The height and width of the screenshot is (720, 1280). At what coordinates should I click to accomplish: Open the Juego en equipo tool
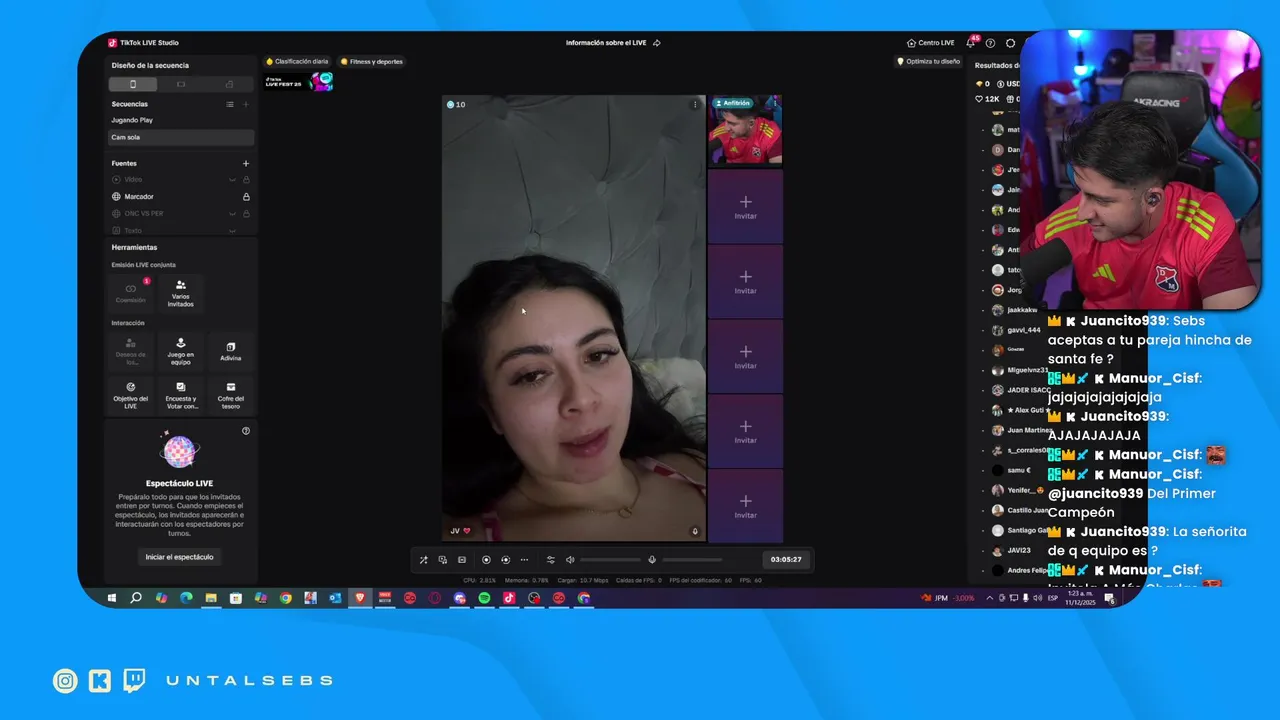click(181, 352)
